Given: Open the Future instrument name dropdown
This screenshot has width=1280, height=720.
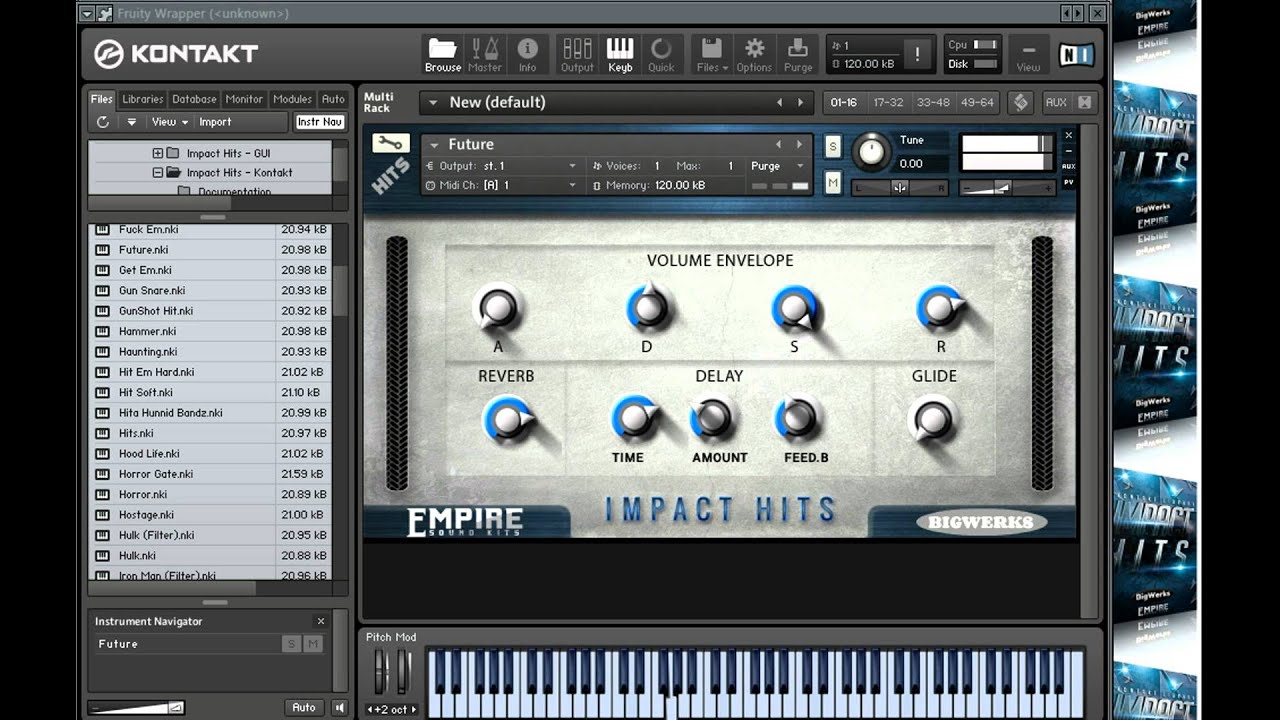Looking at the screenshot, I should coord(434,144).
